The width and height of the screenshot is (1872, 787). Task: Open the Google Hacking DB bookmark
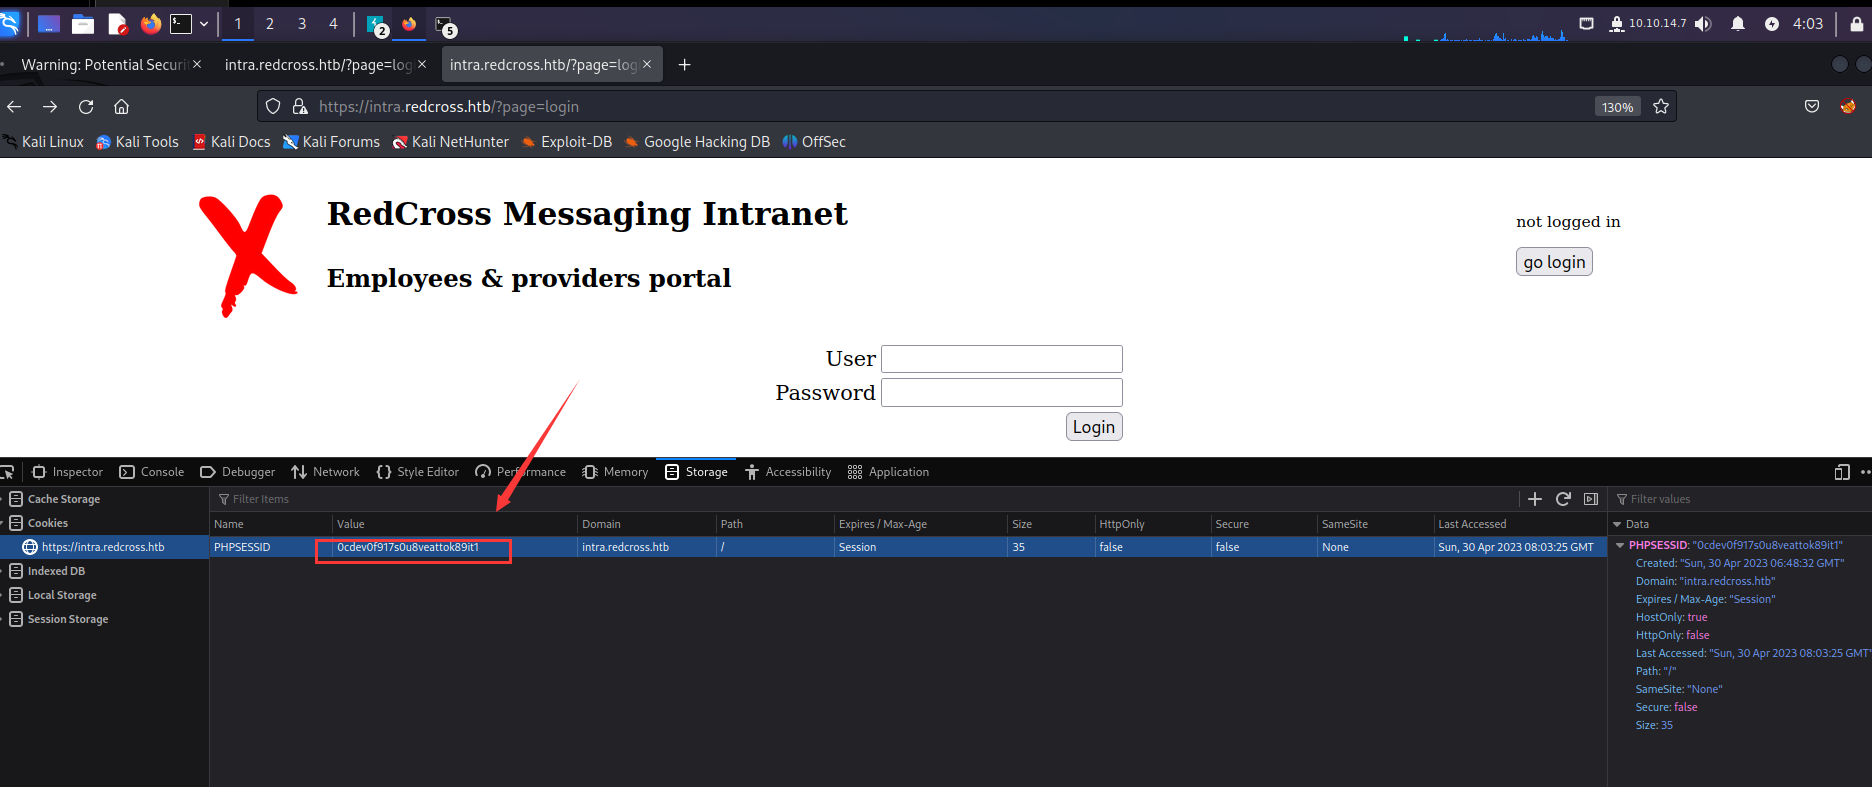pyautogui.click(x=697, y=142)
